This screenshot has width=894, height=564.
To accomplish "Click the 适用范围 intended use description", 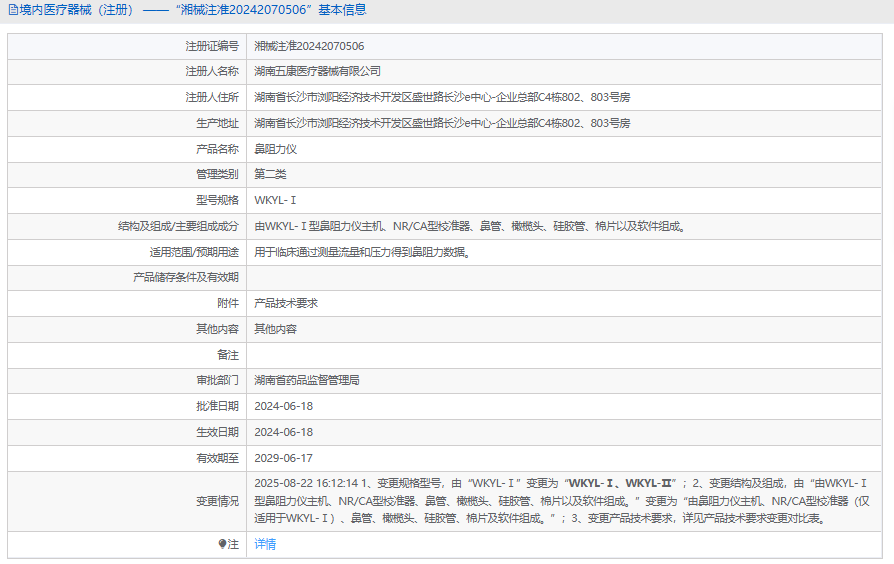I will tap(363, 252).
